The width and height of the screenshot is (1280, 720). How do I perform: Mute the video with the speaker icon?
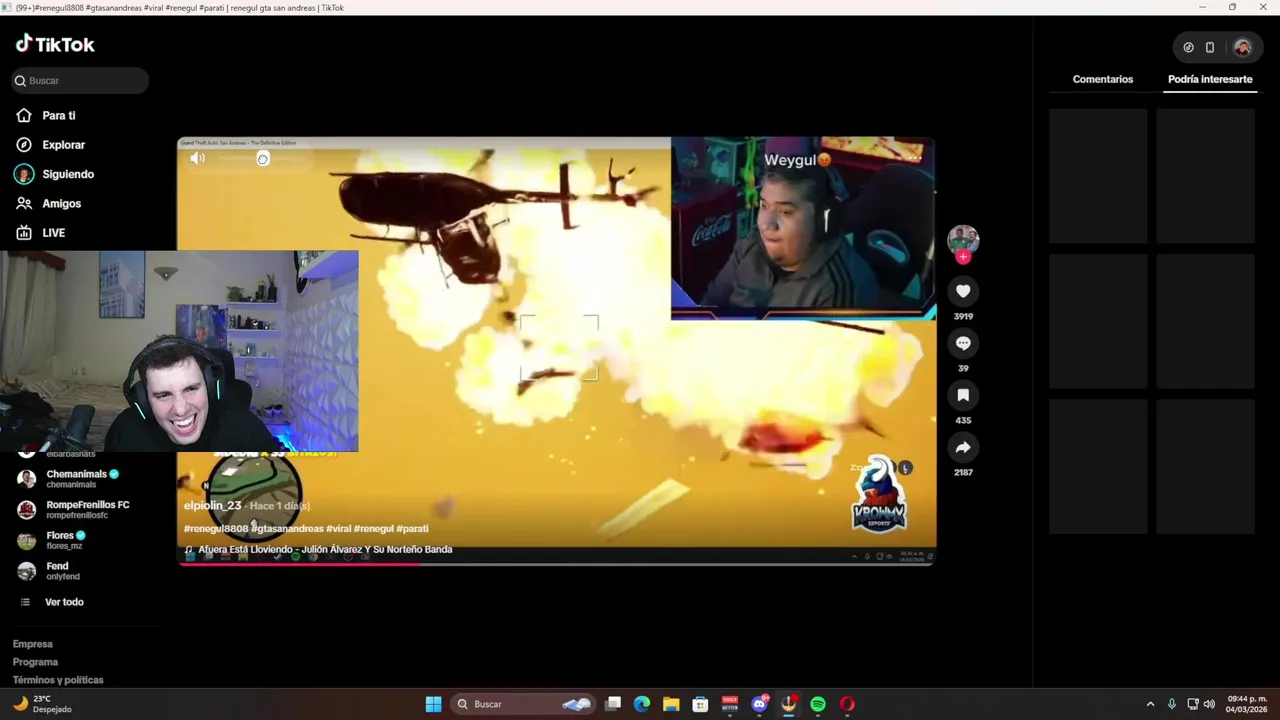(198, 158)
